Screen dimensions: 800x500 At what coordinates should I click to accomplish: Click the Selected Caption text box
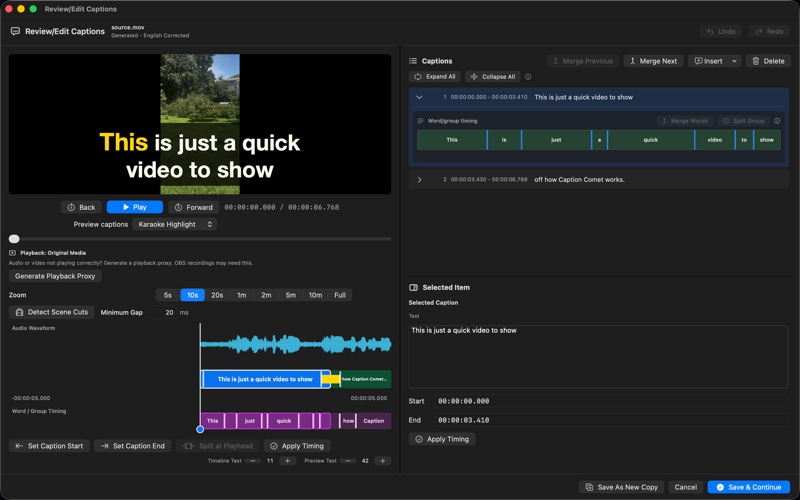coord(598,356)
